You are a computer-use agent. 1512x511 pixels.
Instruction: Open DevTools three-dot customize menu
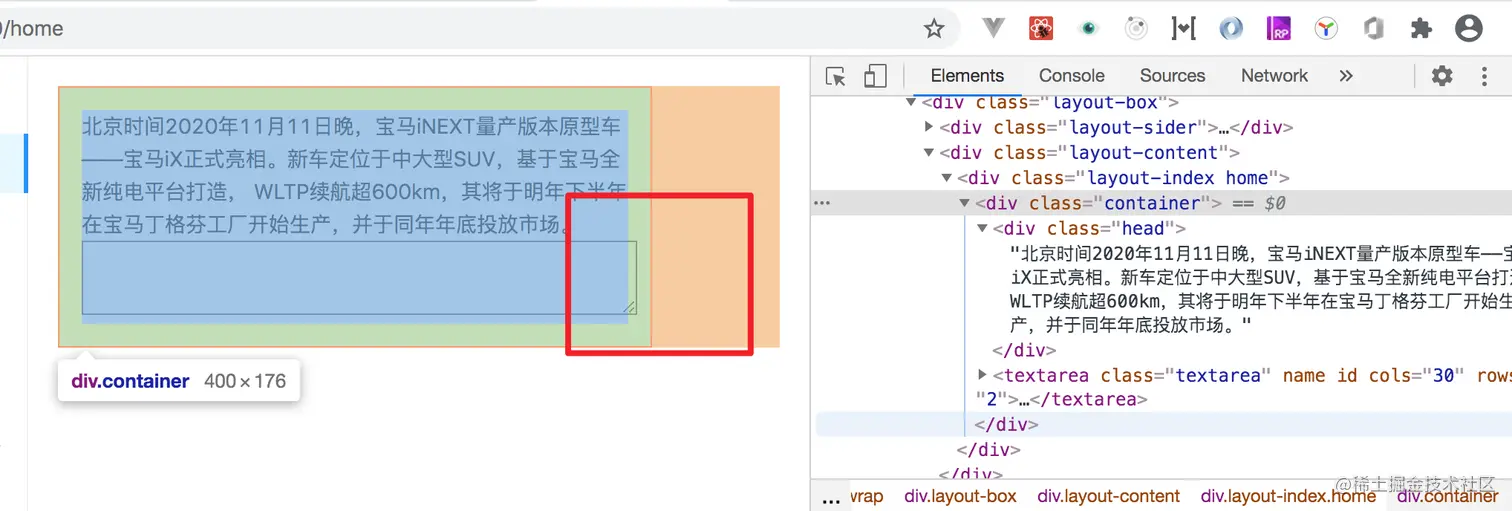pyautogui.click(x=1483, y=76)
